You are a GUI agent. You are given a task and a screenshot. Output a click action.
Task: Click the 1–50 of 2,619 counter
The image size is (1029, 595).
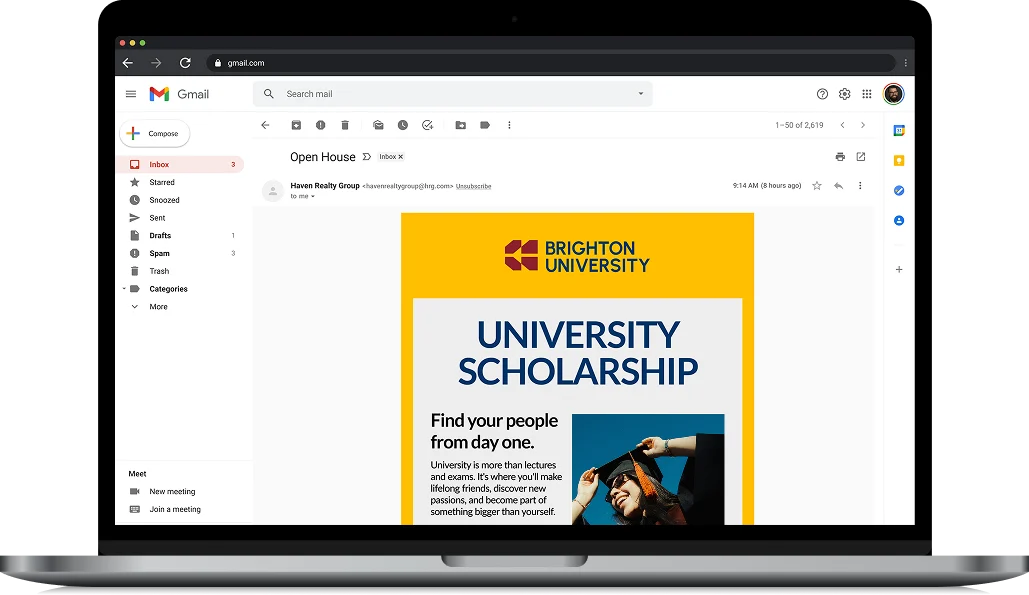[x=799, y=125]
